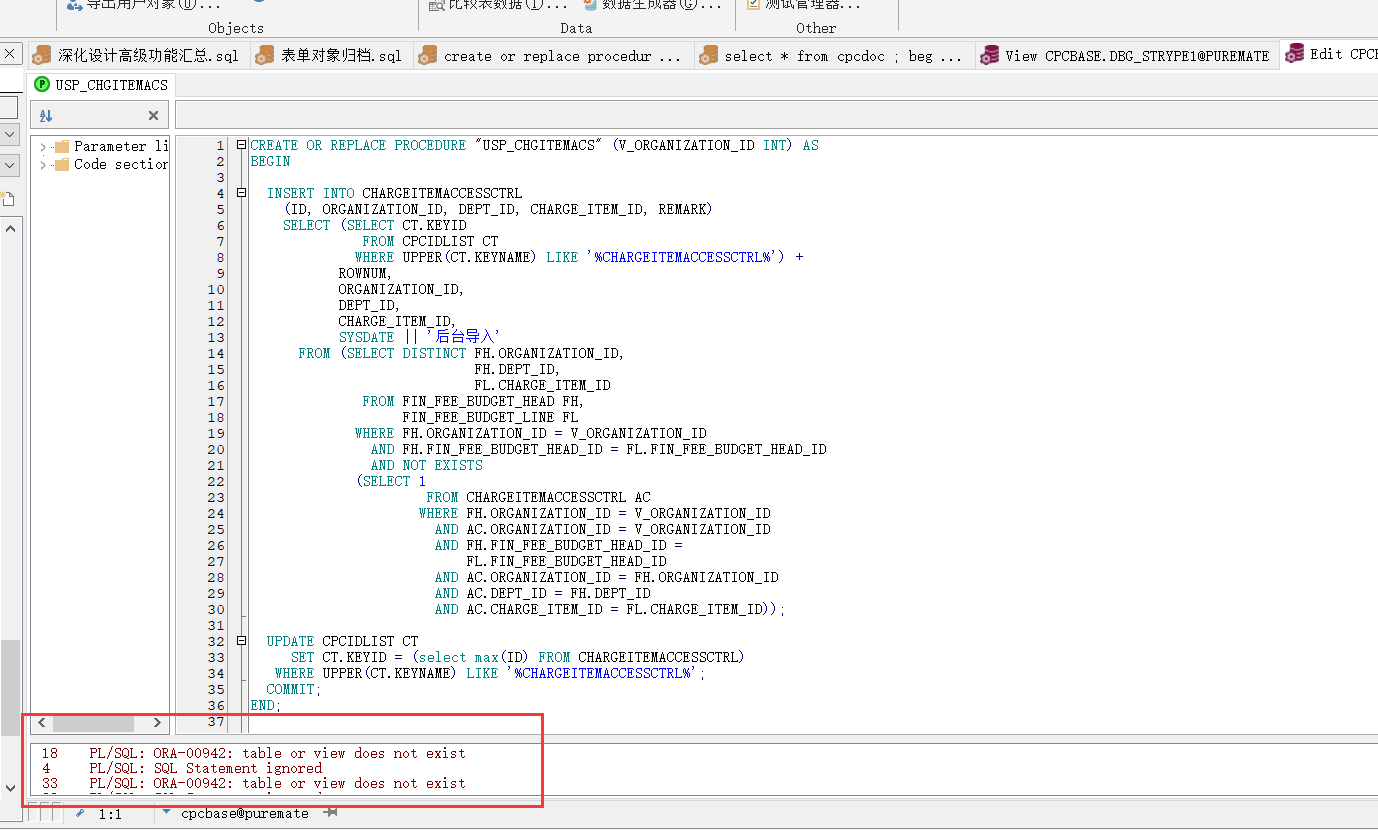The width and height of the screenshot is (1378, 830).
Task: Open the 'create or replace procedur ...' tab
Action: click(x=551, y=56)
